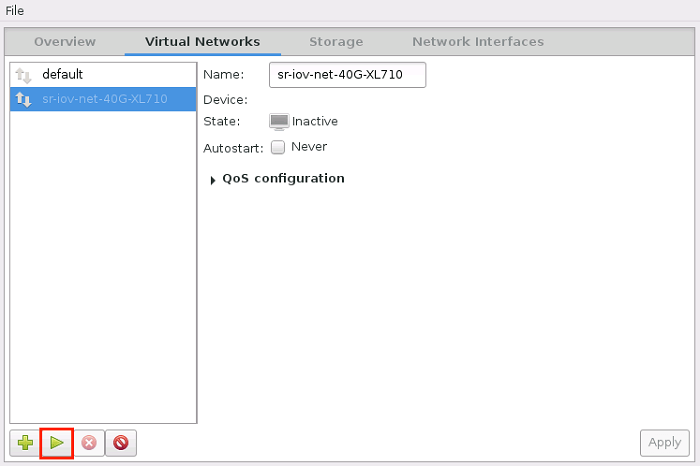Click the arrows icon beside sr-iov-net-40G-XL710

point(25,99)
